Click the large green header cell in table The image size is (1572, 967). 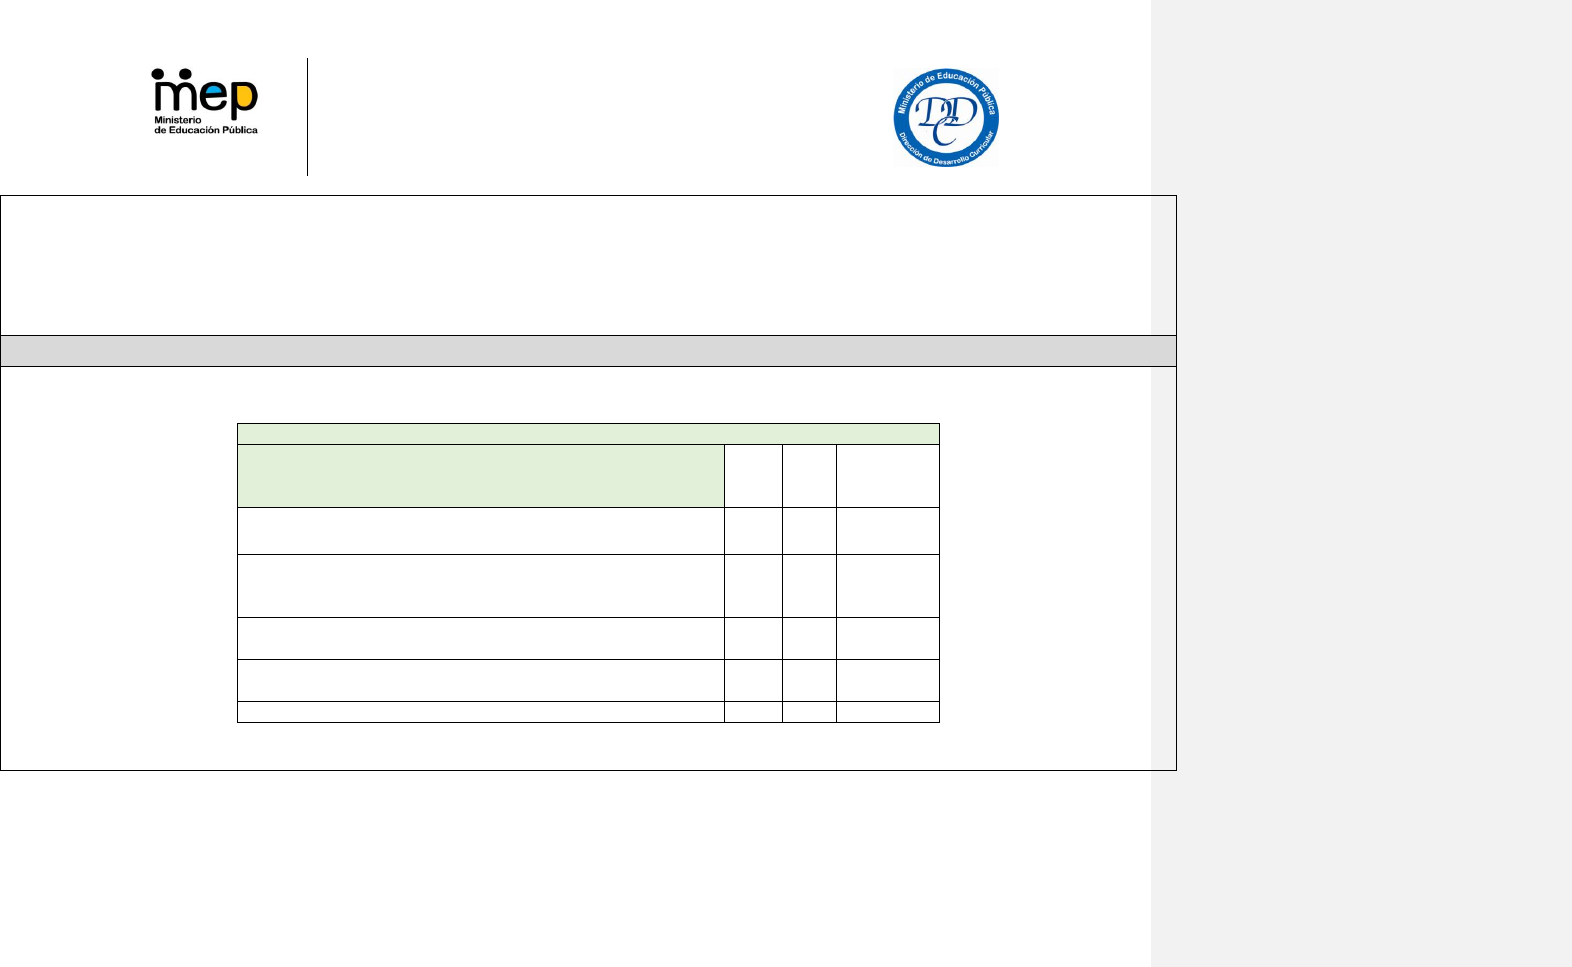pos(480,476)
